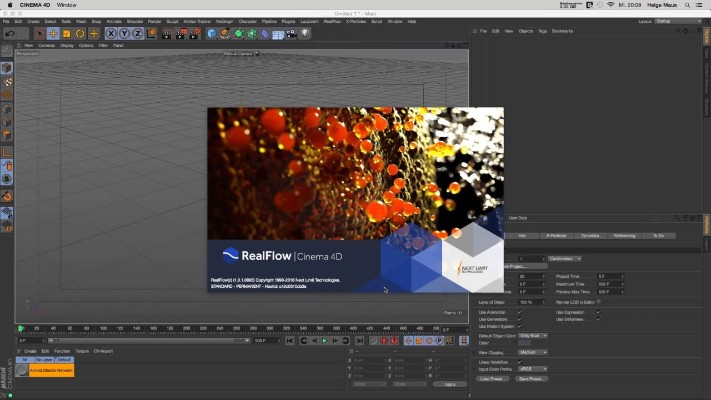Image resolution: width=711 pixels, height=400 pixels.
Task: Click the Undo arrow in the toolbar
Action: click(10, 34)
